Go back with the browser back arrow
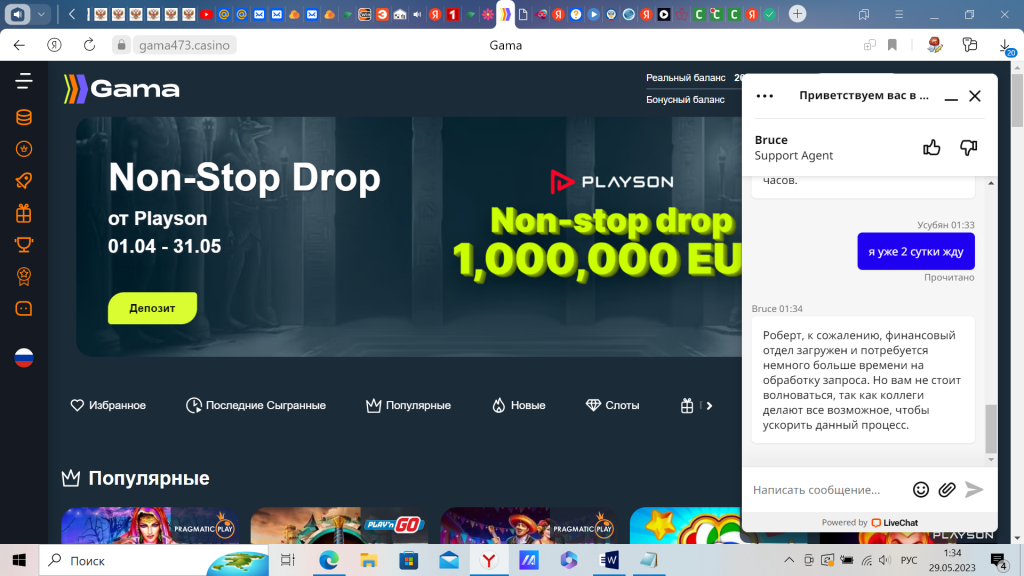 click(19, 45)
